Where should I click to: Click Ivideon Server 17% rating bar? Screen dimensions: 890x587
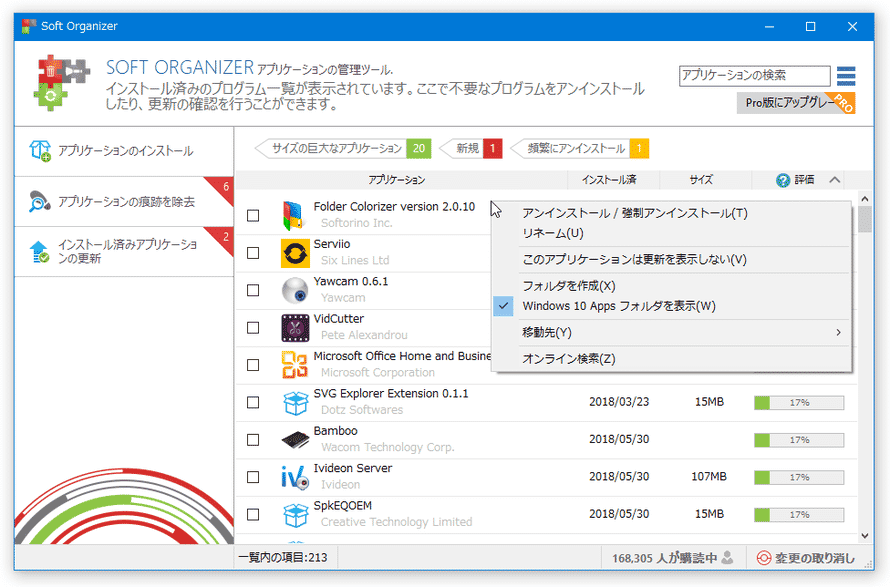pyautogui.click(x=799, y=477)
